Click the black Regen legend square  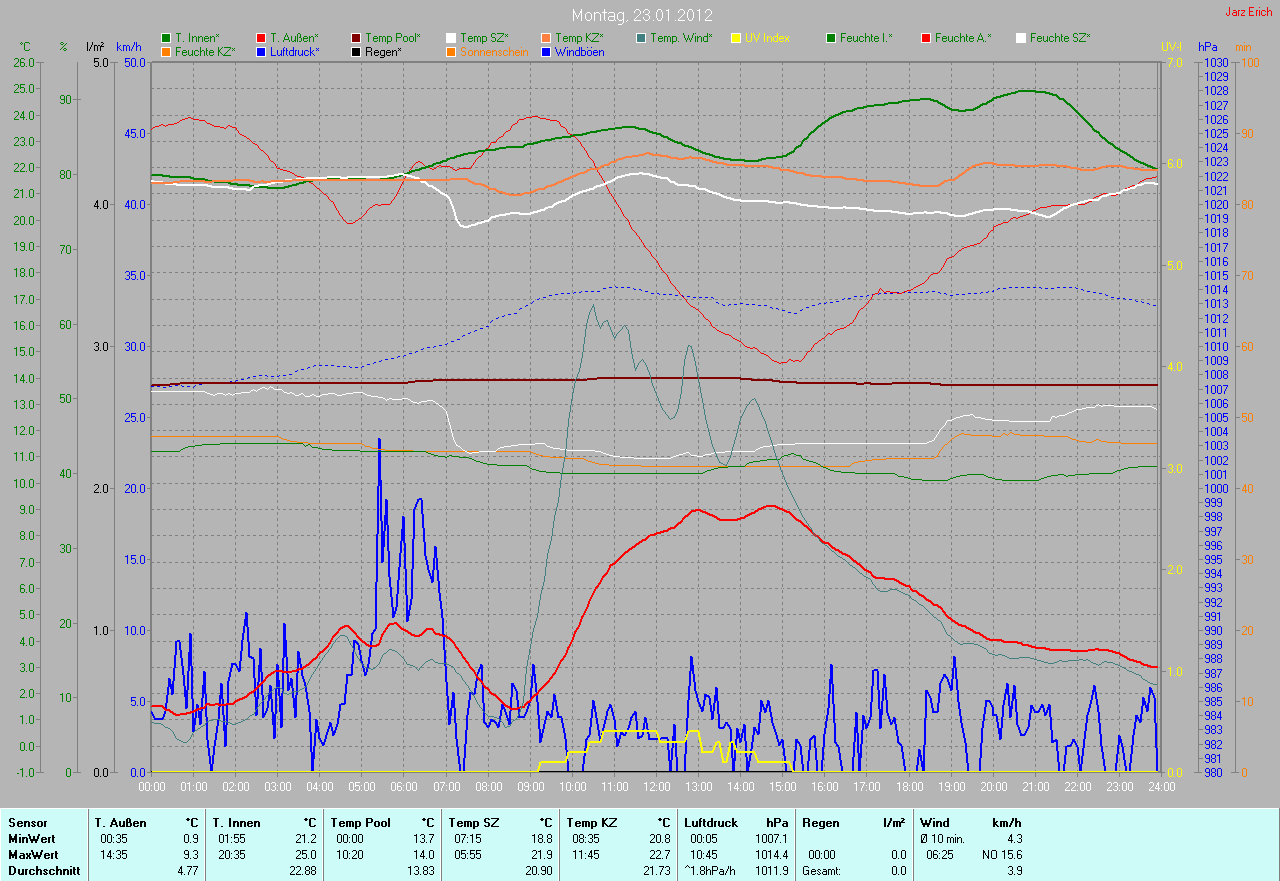click(356, 51)
